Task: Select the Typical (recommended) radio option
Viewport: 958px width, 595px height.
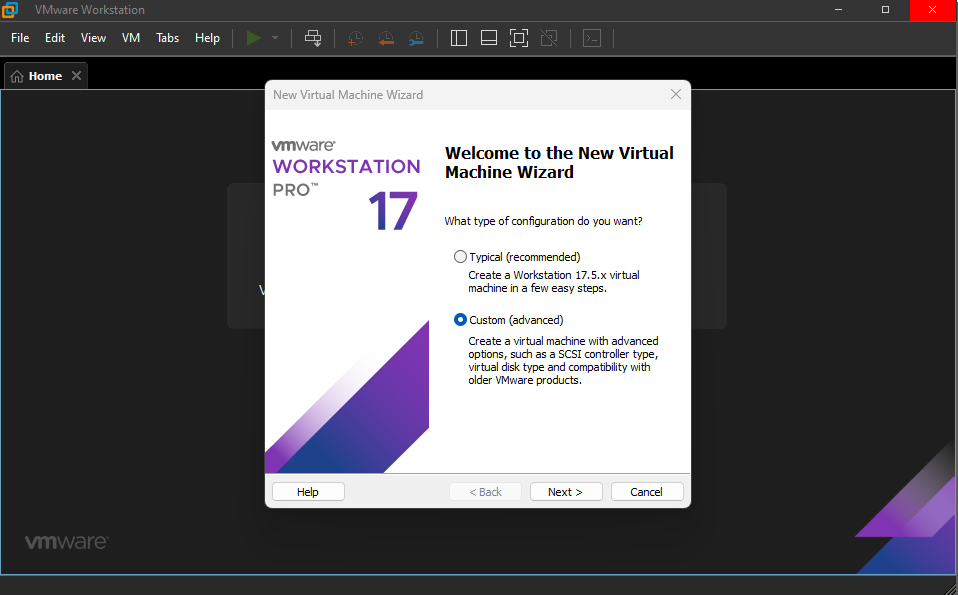Action: [x=460, y=257]
